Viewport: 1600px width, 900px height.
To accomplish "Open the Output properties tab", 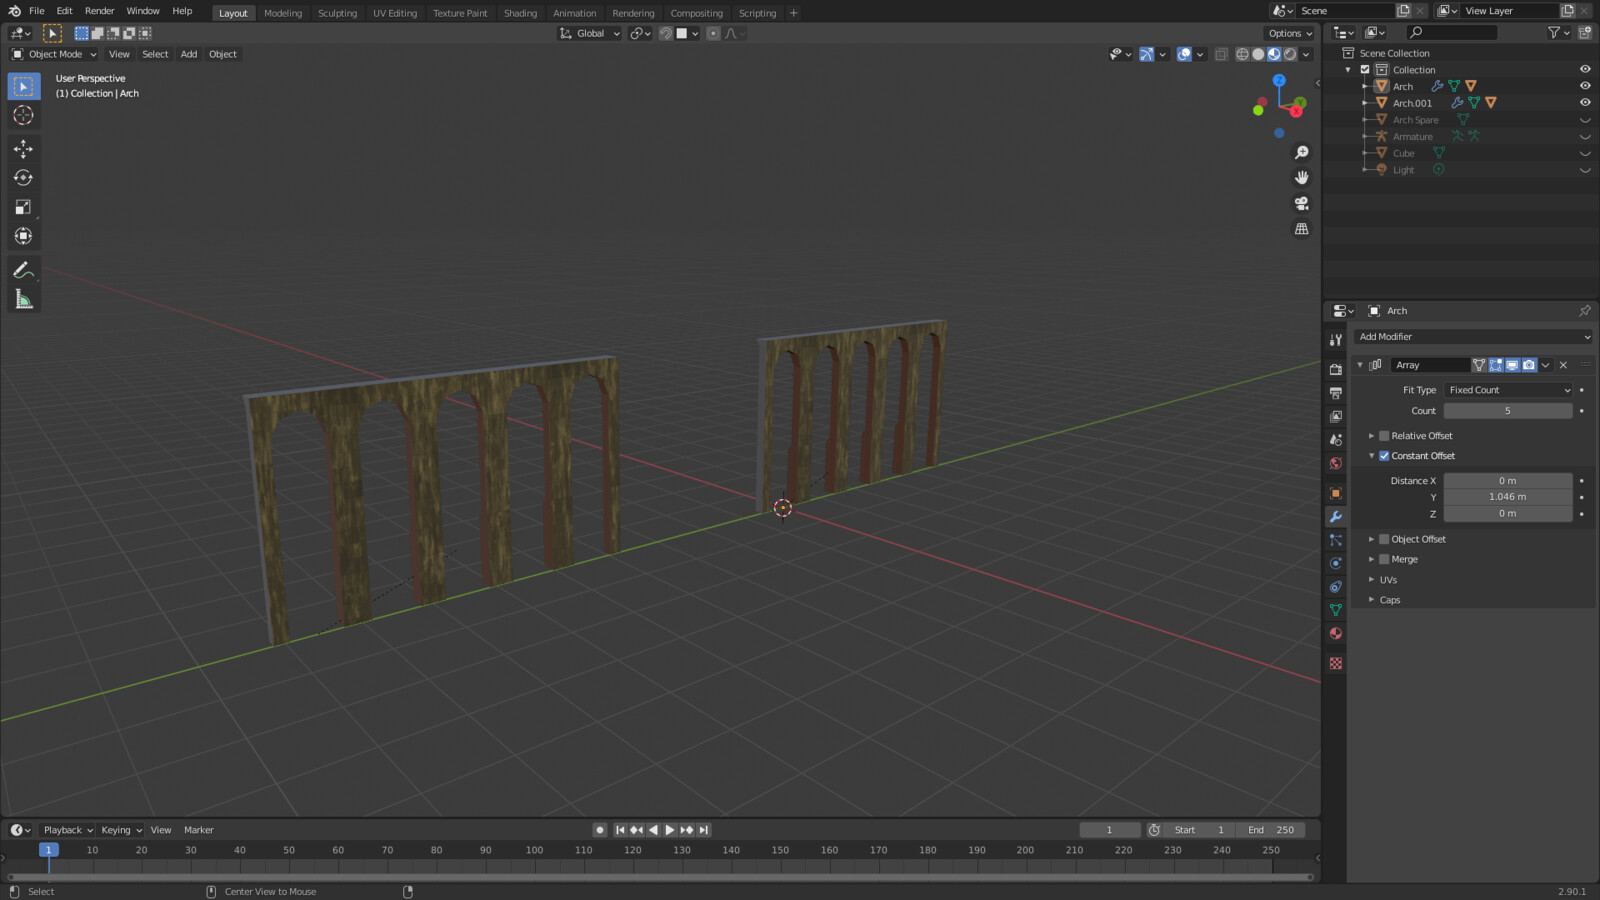I will (x=1336, y=393).
